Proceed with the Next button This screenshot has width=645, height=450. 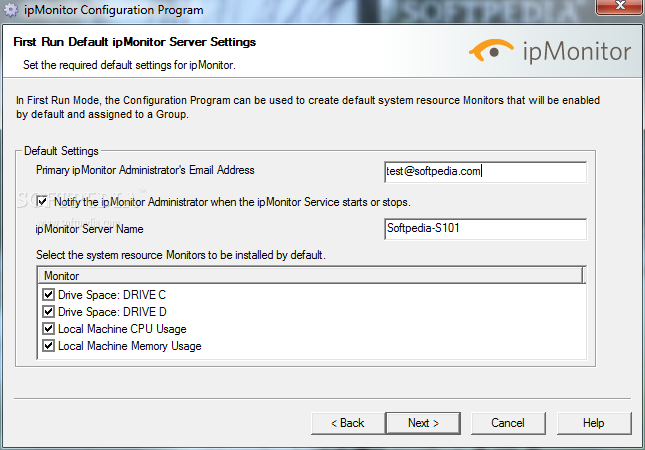423,423
